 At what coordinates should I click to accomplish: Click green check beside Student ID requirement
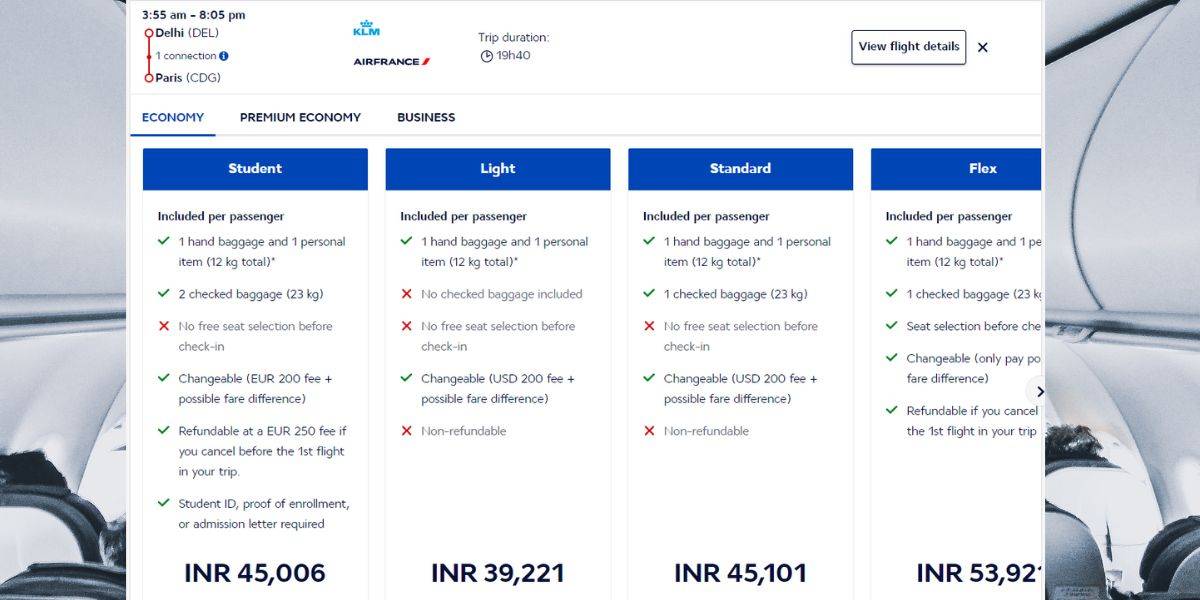[x=162, y=504]
